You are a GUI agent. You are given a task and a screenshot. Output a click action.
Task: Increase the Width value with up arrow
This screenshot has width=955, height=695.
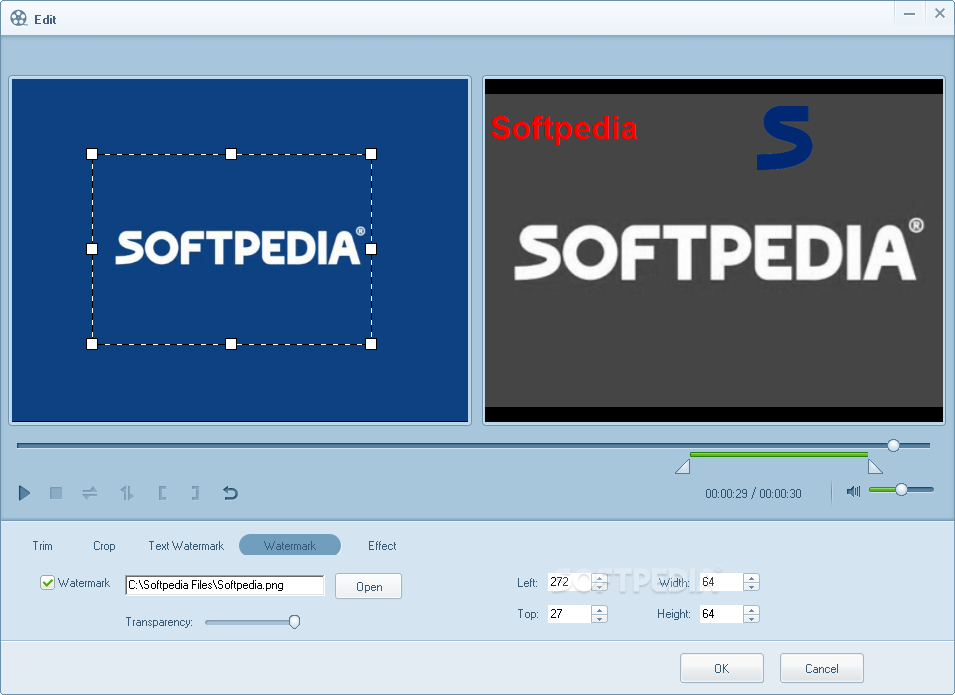pos(752,578)
